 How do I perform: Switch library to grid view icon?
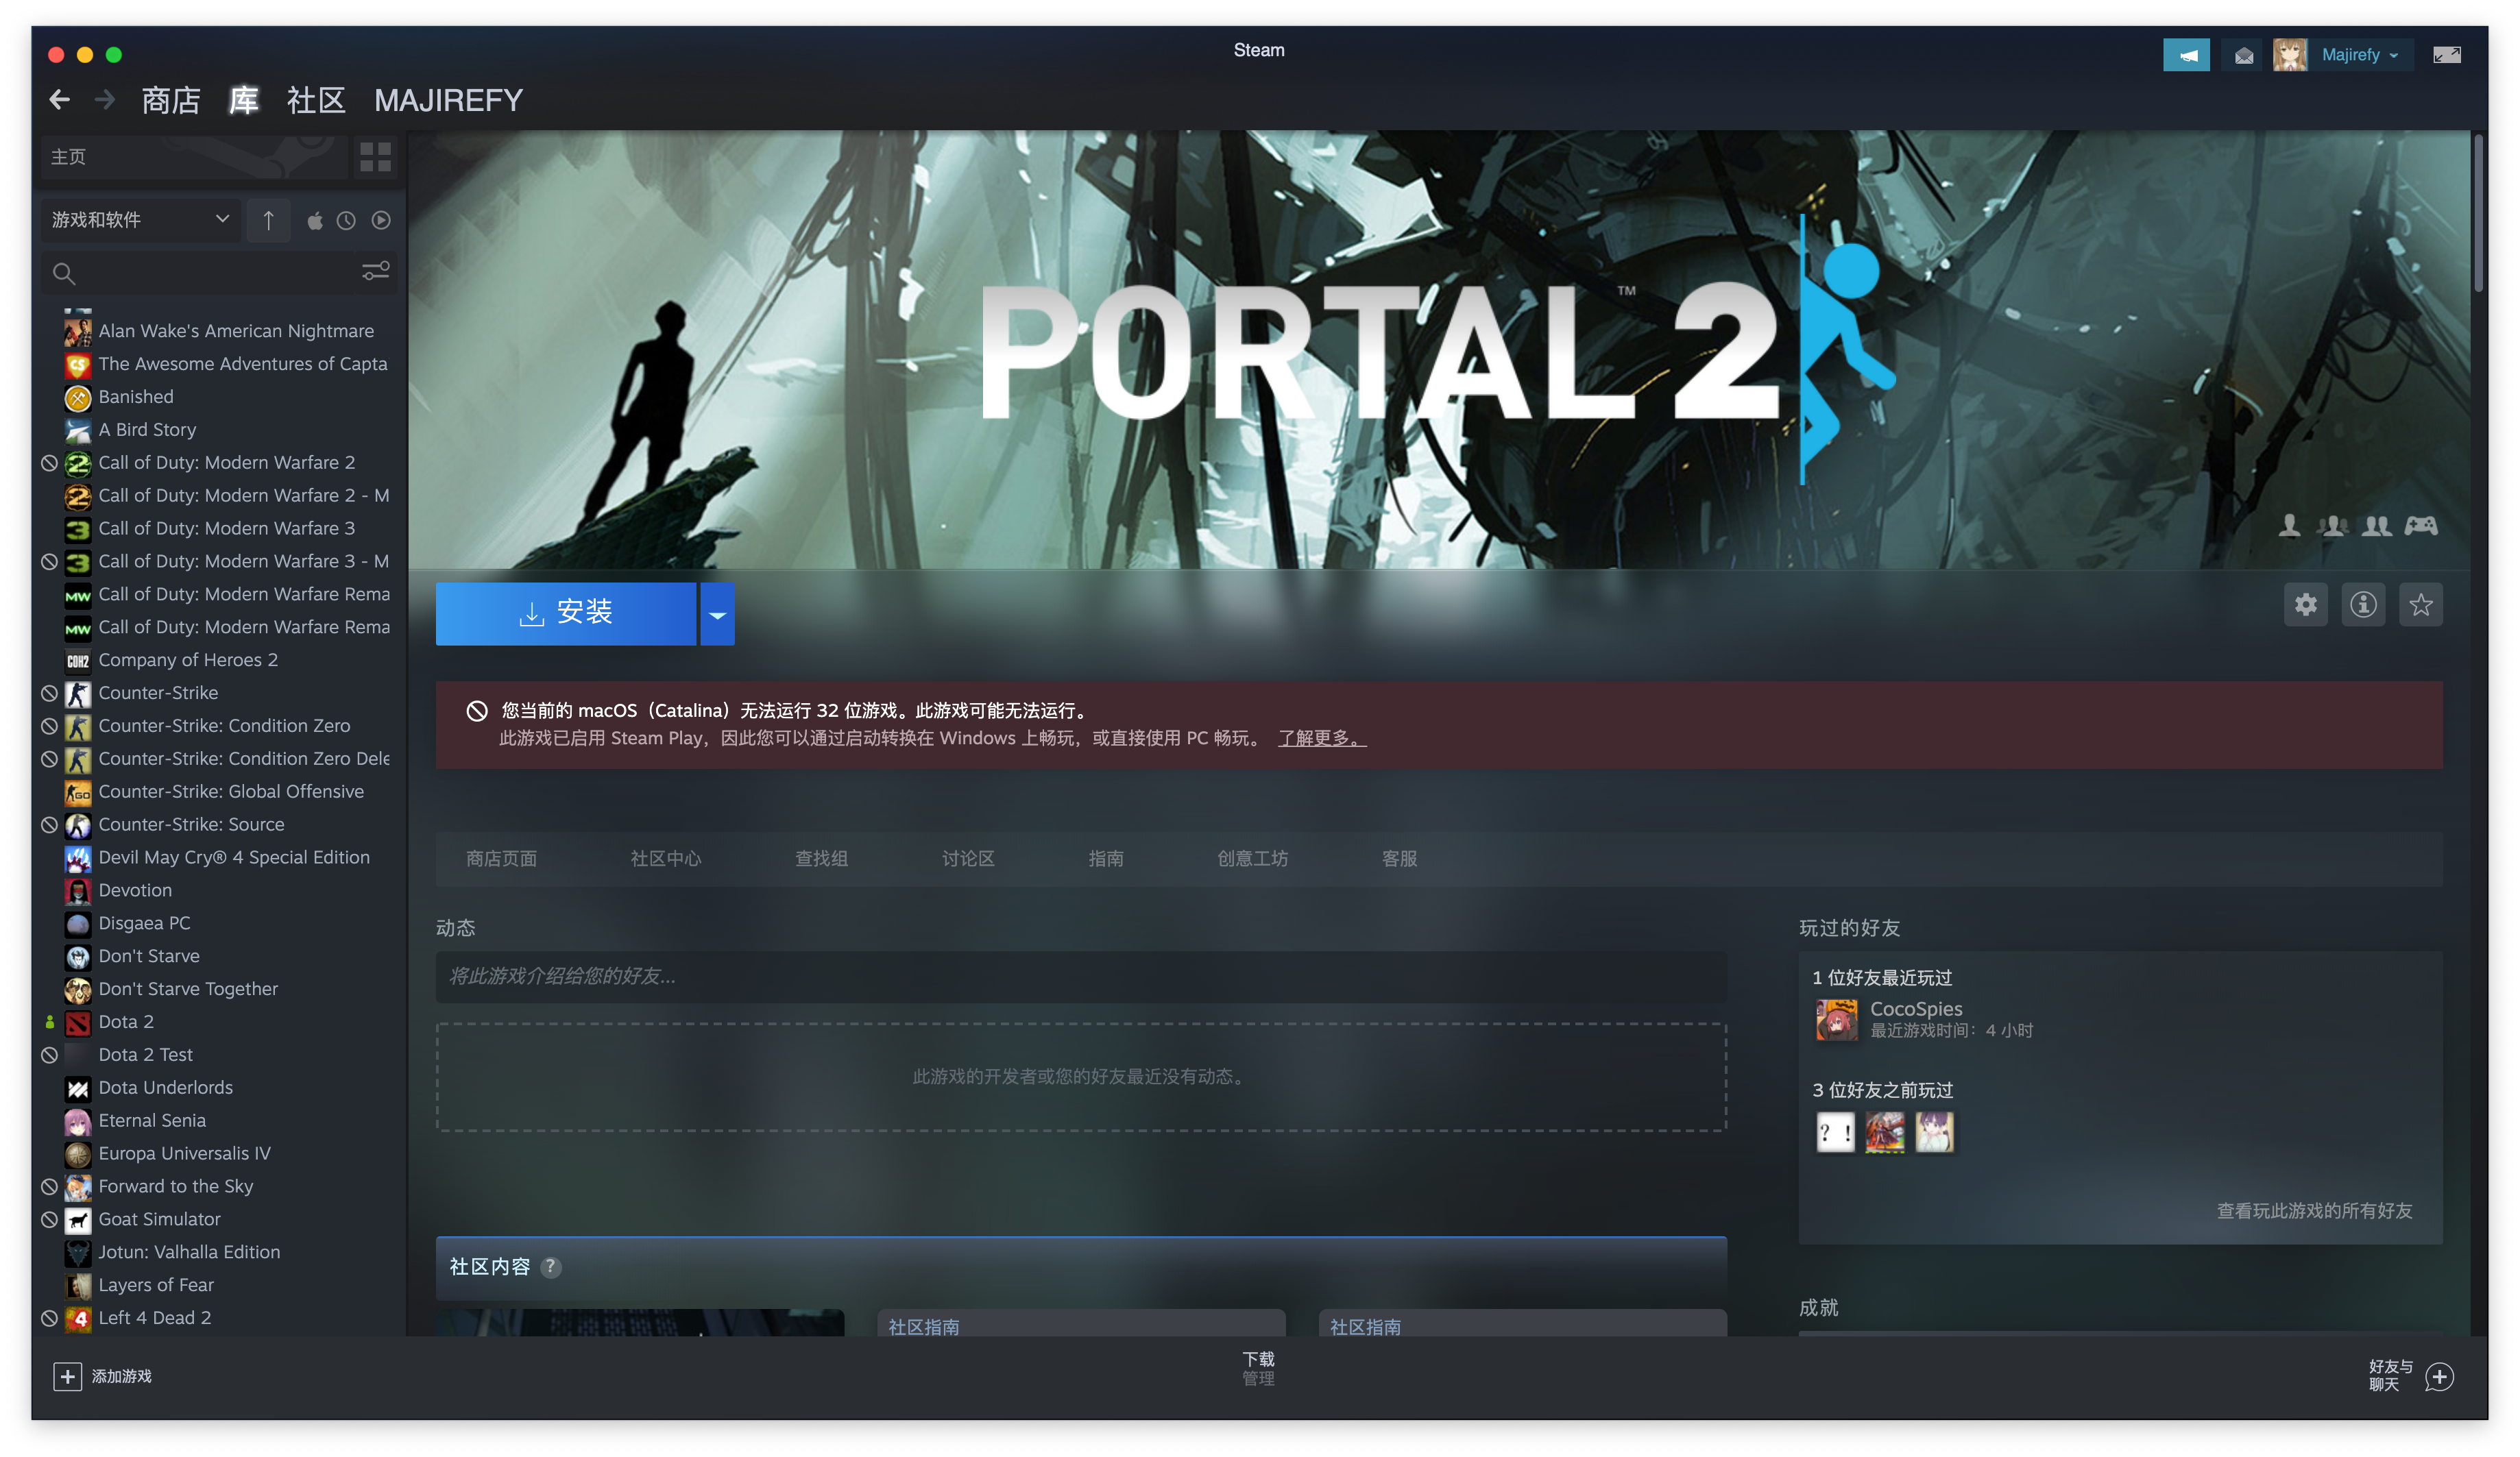coord(375,157)
